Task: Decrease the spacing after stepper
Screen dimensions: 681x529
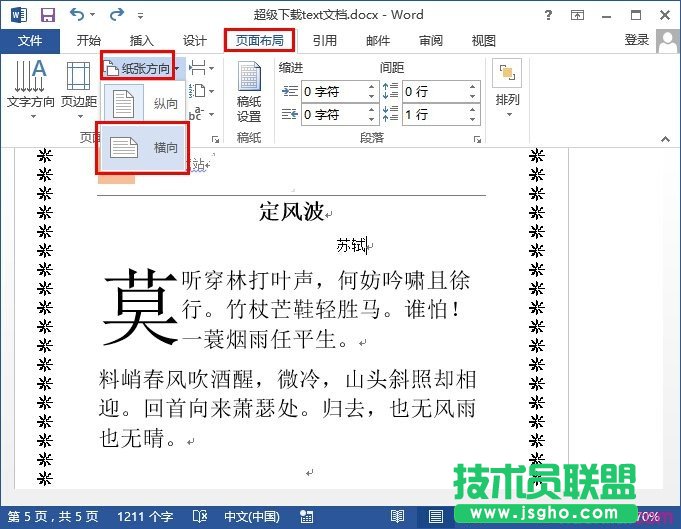Action: tap(473, 119)
